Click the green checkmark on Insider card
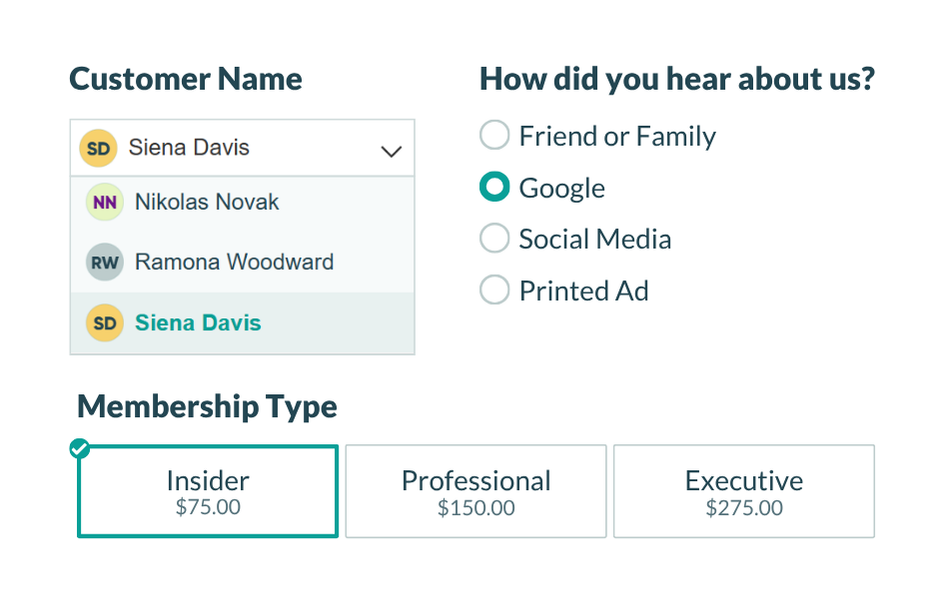This screenshot has width=945, height=590. [79, 447]
